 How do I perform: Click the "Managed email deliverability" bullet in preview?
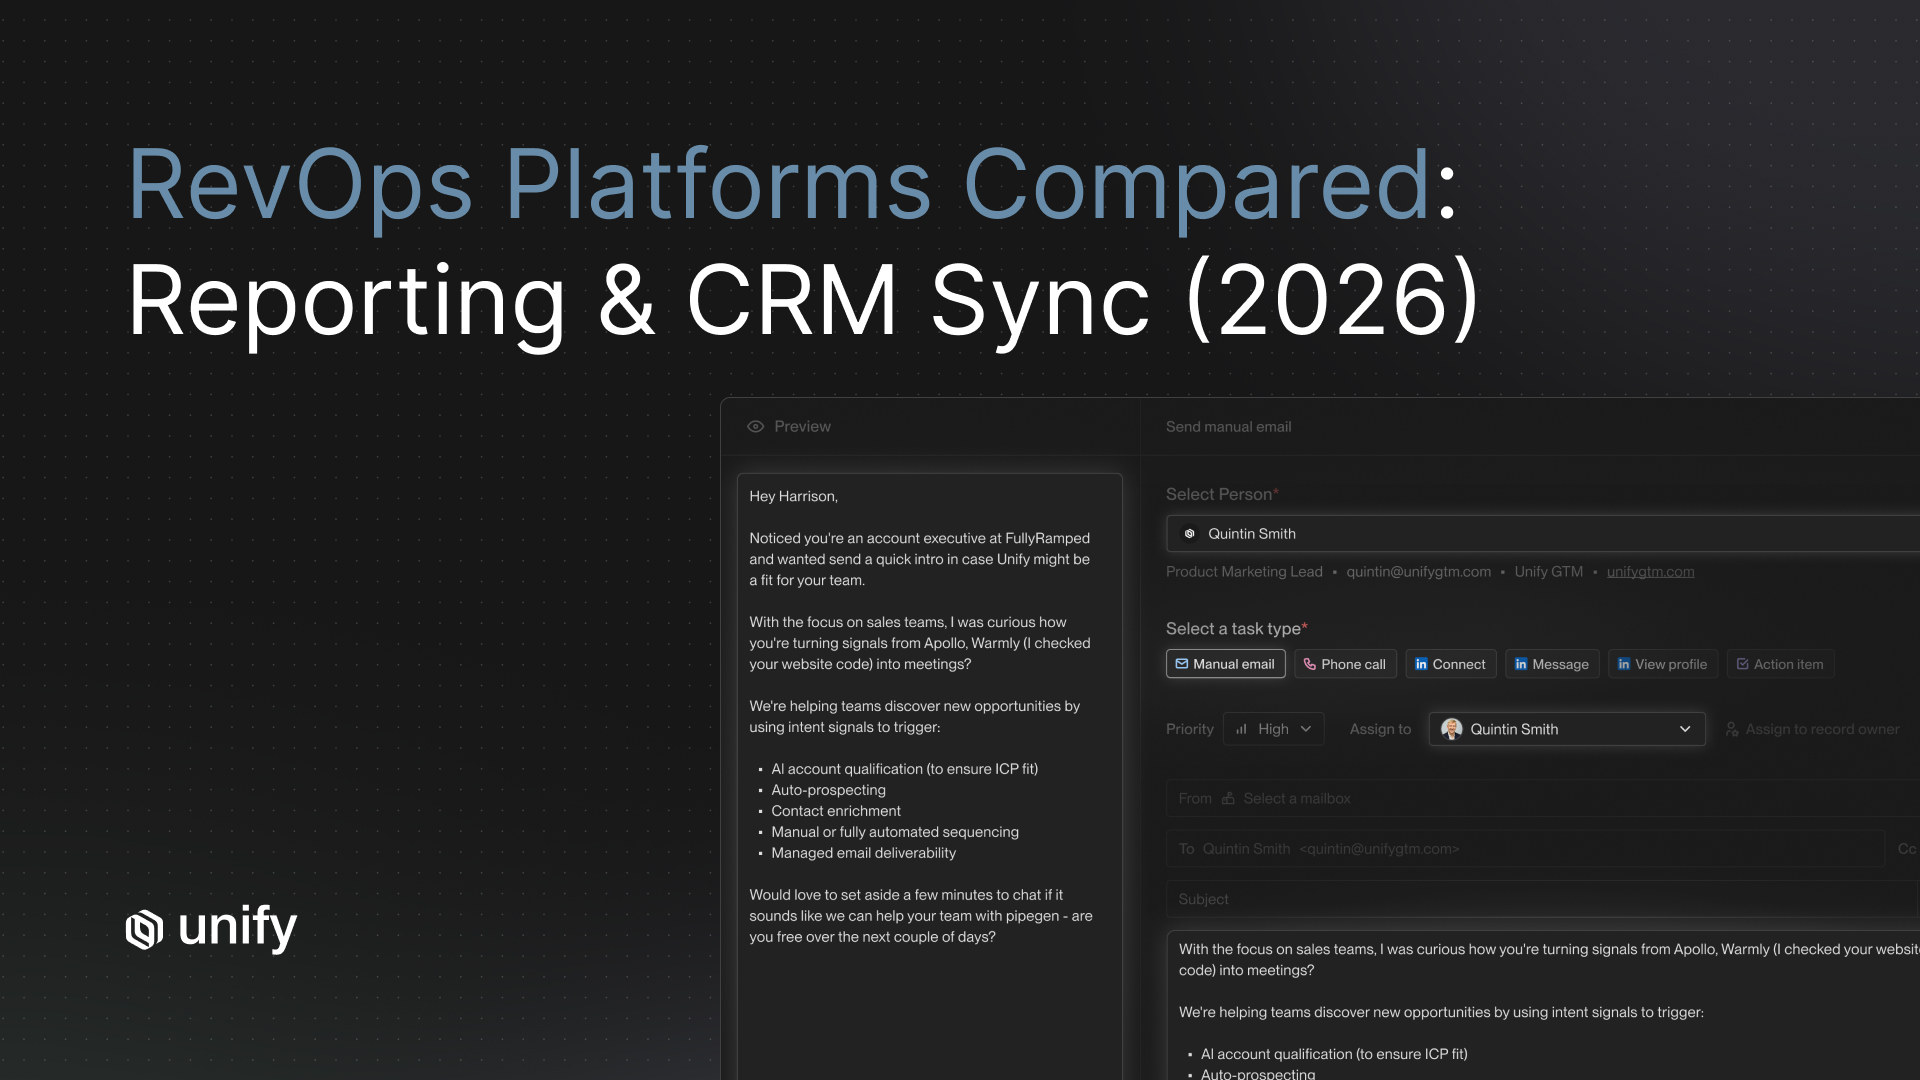(863, 853)
